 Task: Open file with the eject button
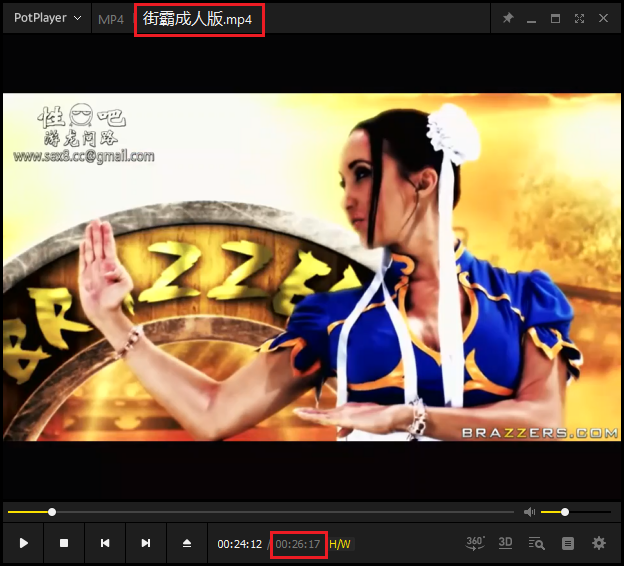187,543
